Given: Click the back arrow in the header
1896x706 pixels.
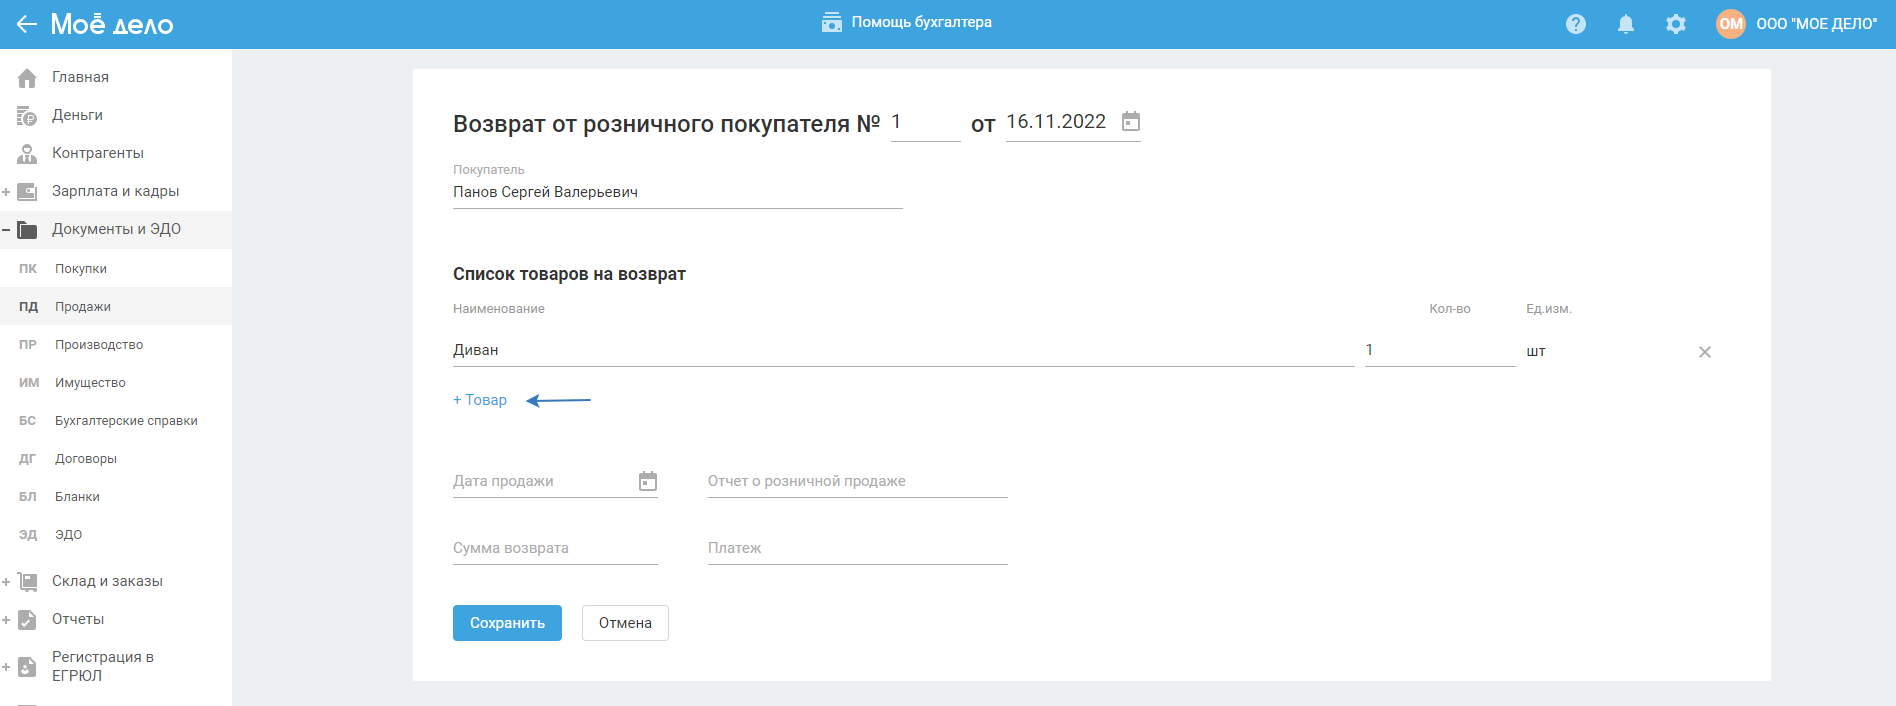Looking at the screenshot, I should point(26,24).
